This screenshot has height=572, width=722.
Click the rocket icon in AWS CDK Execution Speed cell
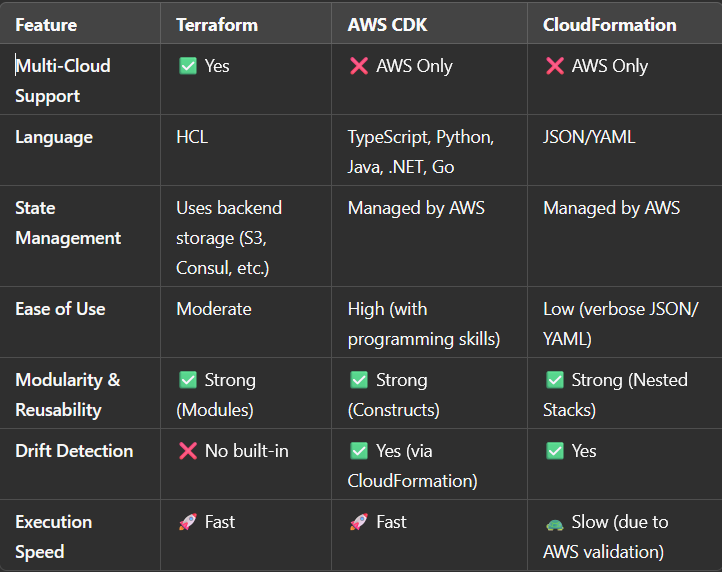point(358,522)
